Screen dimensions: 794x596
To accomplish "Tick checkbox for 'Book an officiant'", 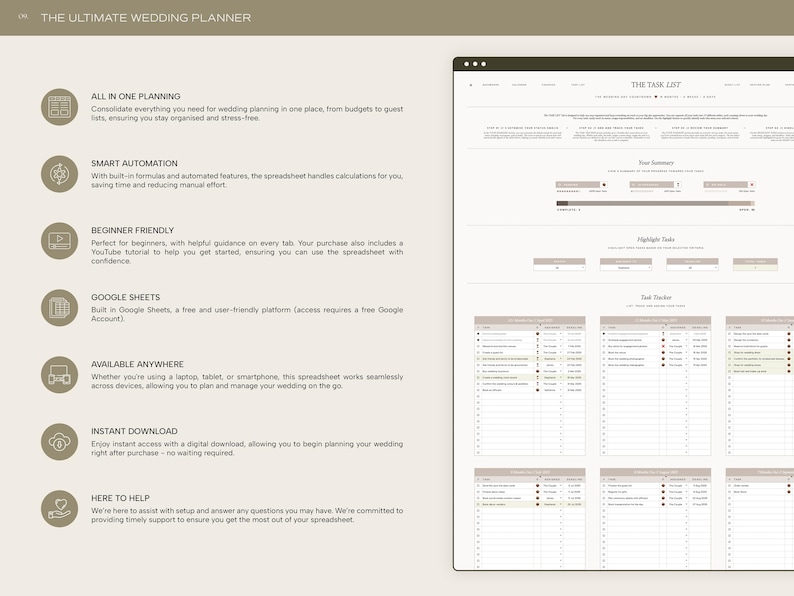I will pos(478,390).
